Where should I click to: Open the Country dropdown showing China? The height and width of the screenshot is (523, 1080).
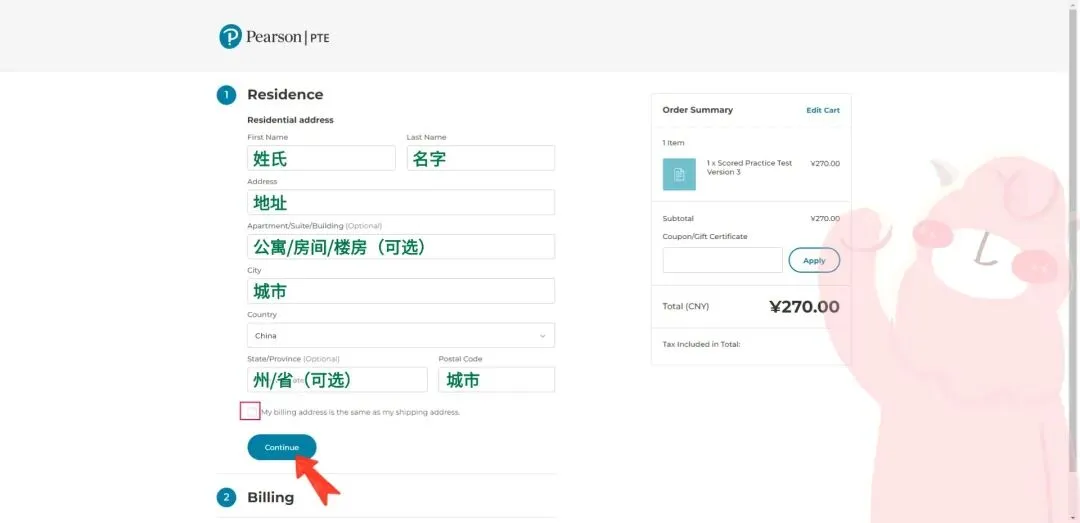[401, 336]
